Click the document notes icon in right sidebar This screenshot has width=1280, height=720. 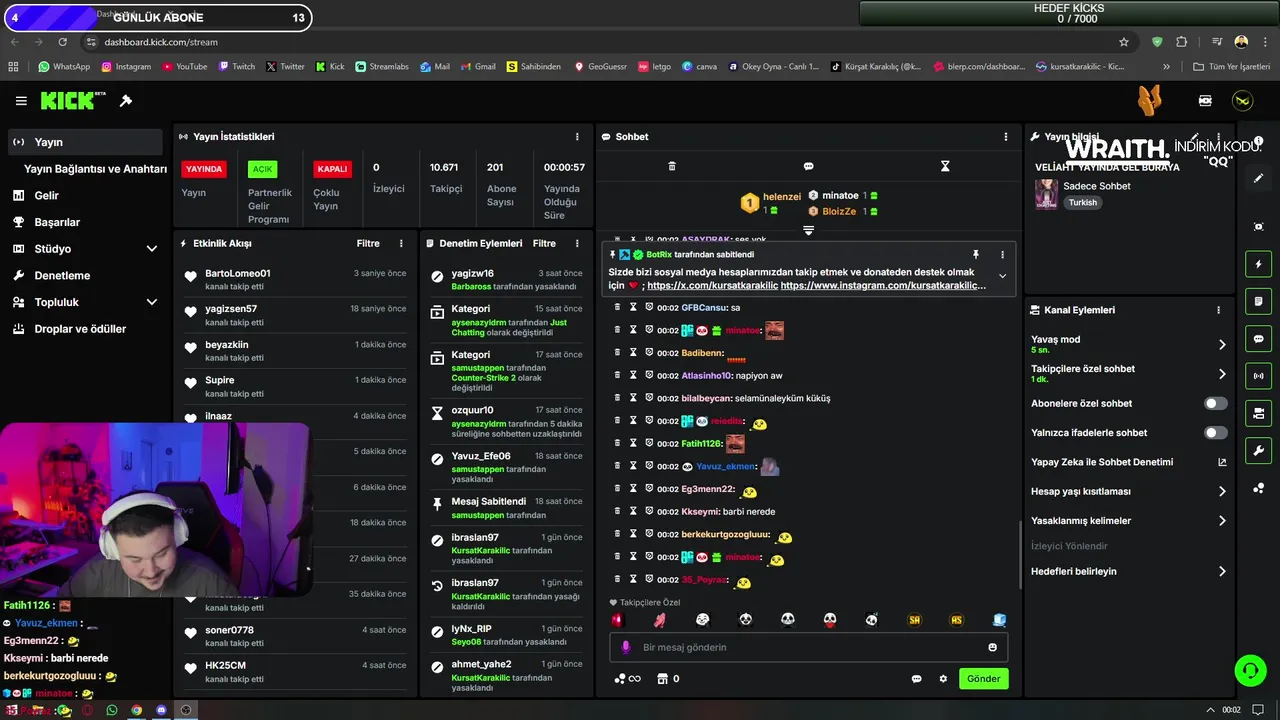pyautogui.click(x=1258, y=301)
